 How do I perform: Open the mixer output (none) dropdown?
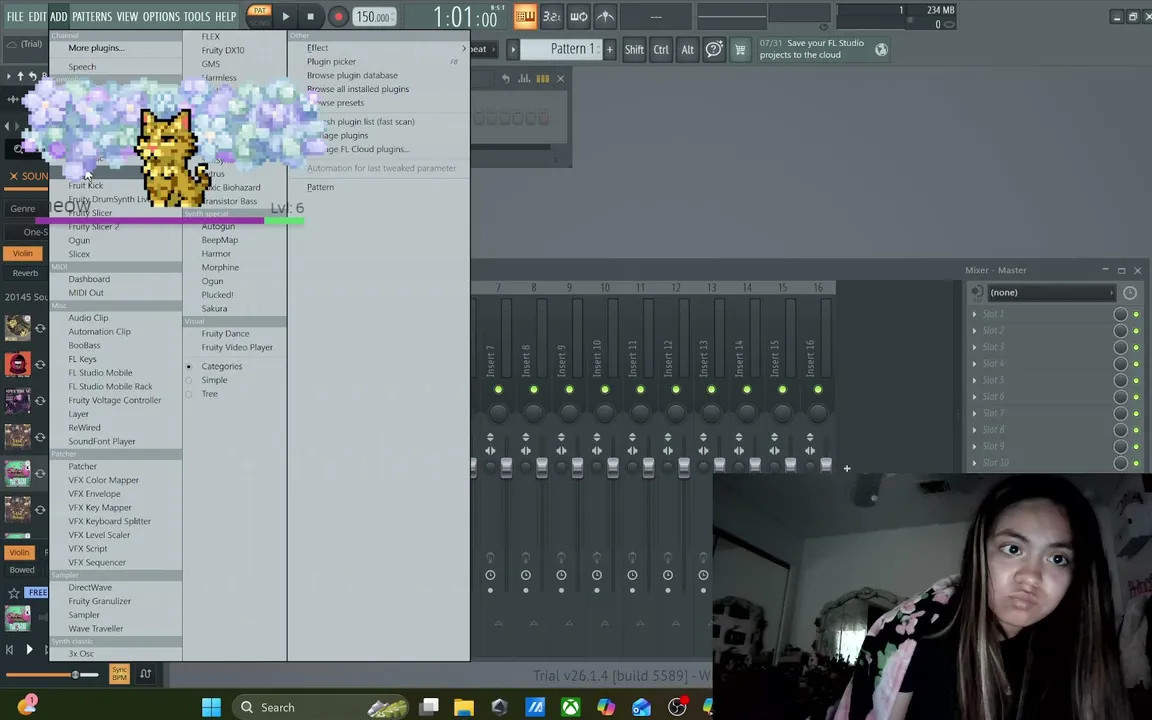coord(1051,292)
